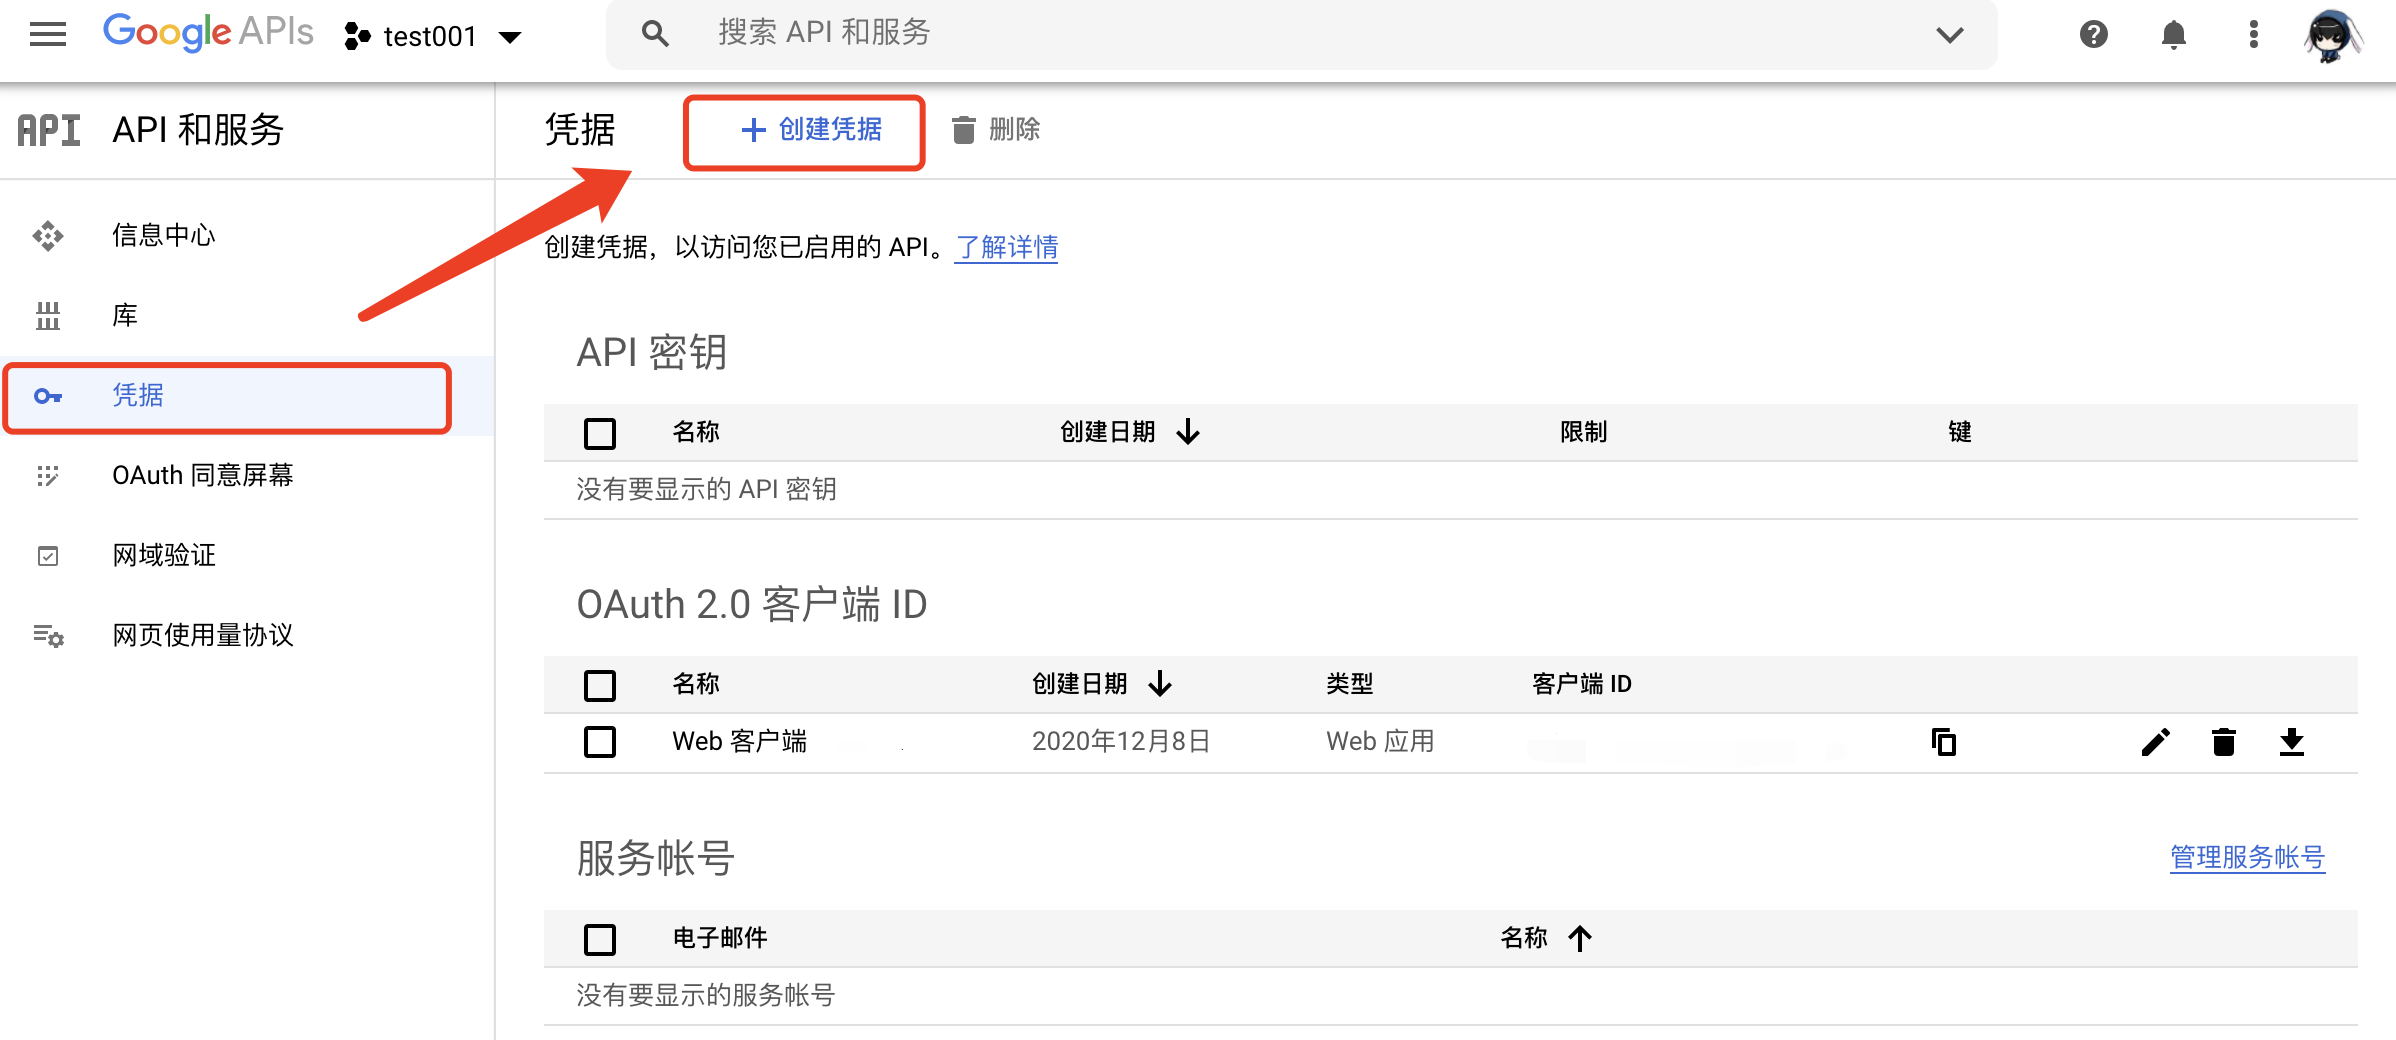Select OAuth 同意屏幕 in the sidebar
This screenshot has width=2396, height=1040.
point(202,476)
